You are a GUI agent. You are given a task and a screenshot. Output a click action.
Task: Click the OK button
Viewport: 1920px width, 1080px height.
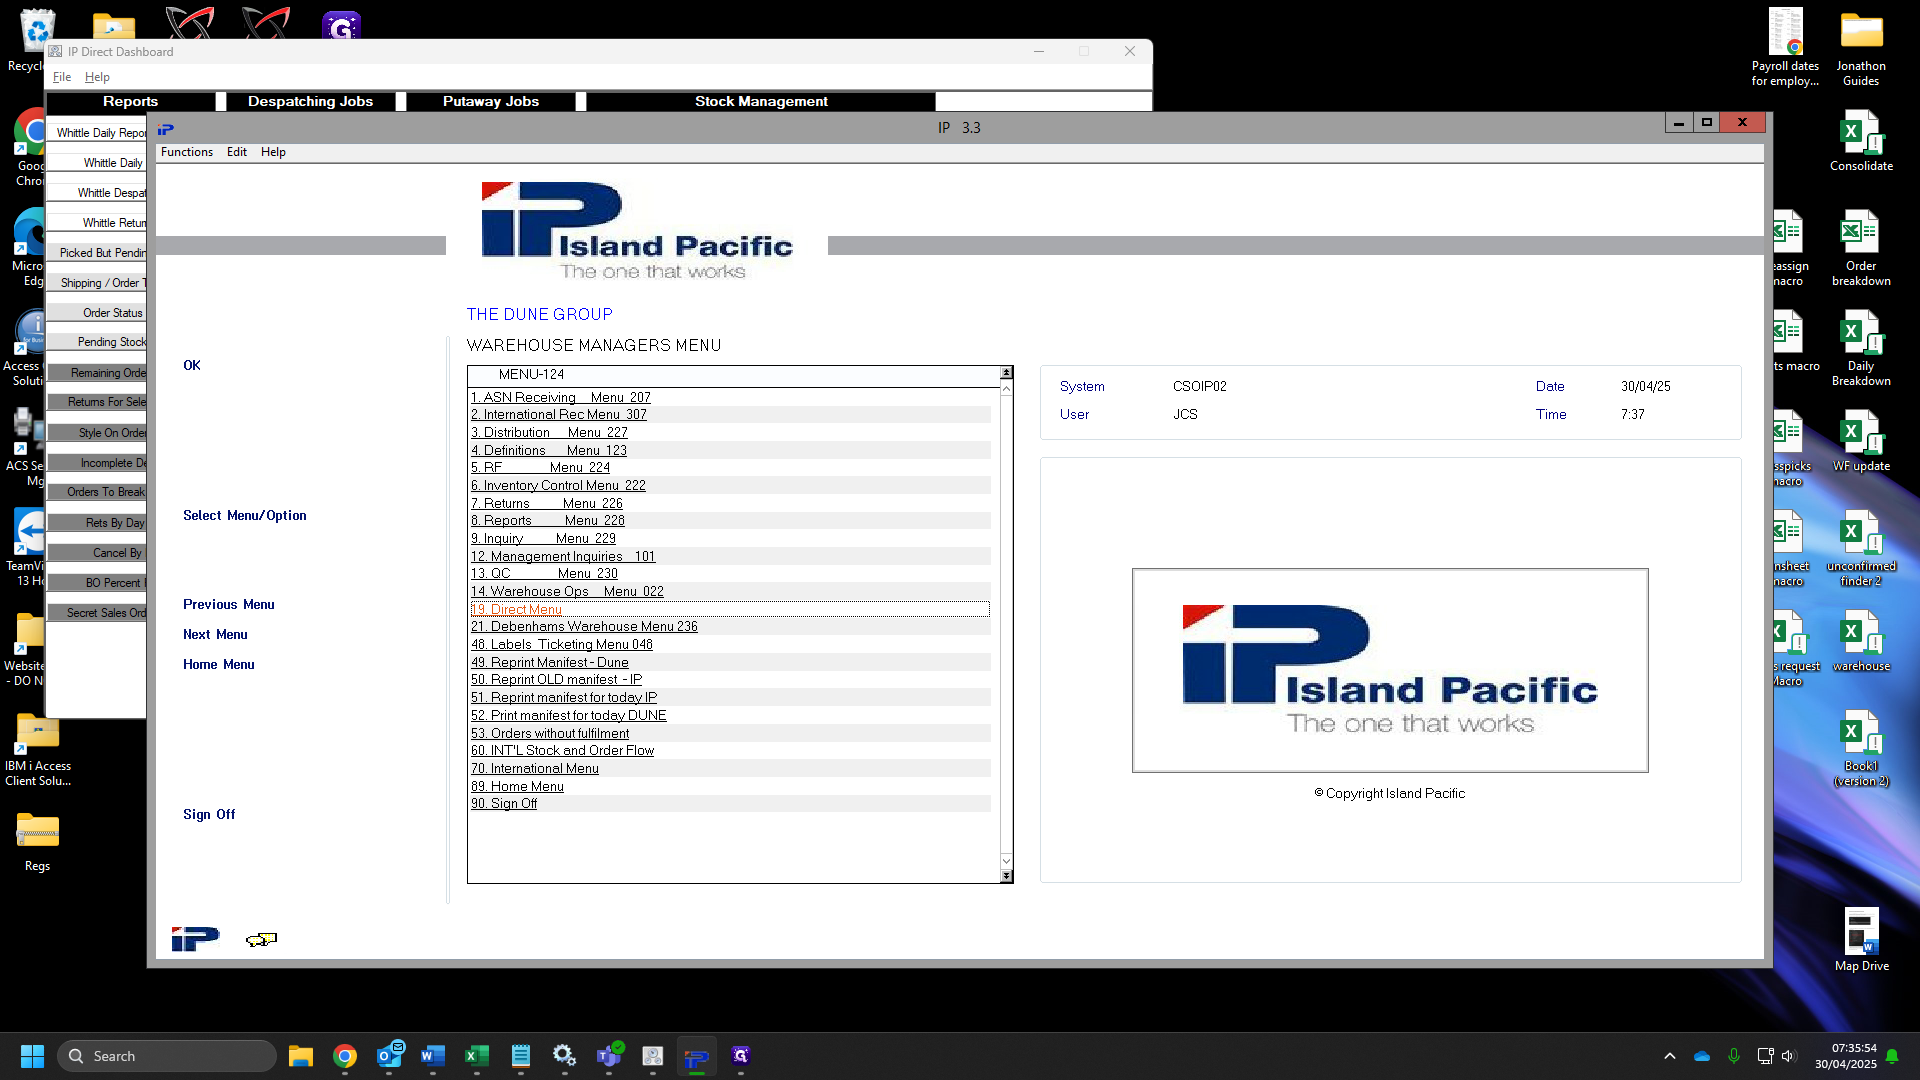tap(192, 365)
